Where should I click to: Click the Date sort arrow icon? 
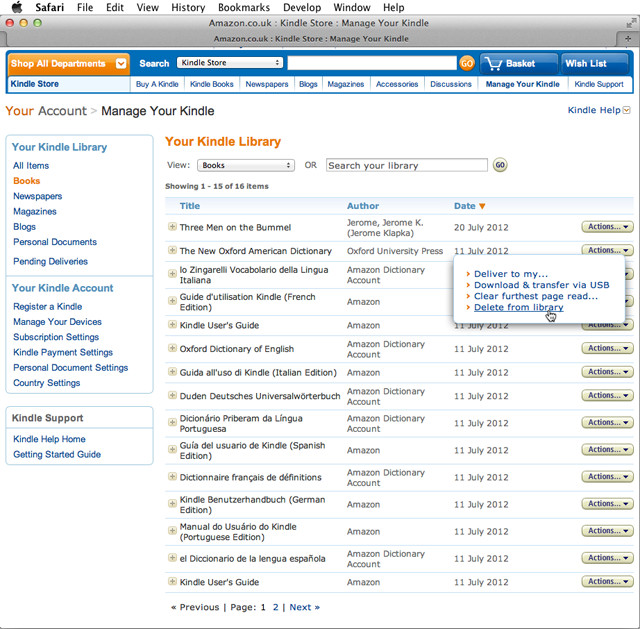point(482,206)
